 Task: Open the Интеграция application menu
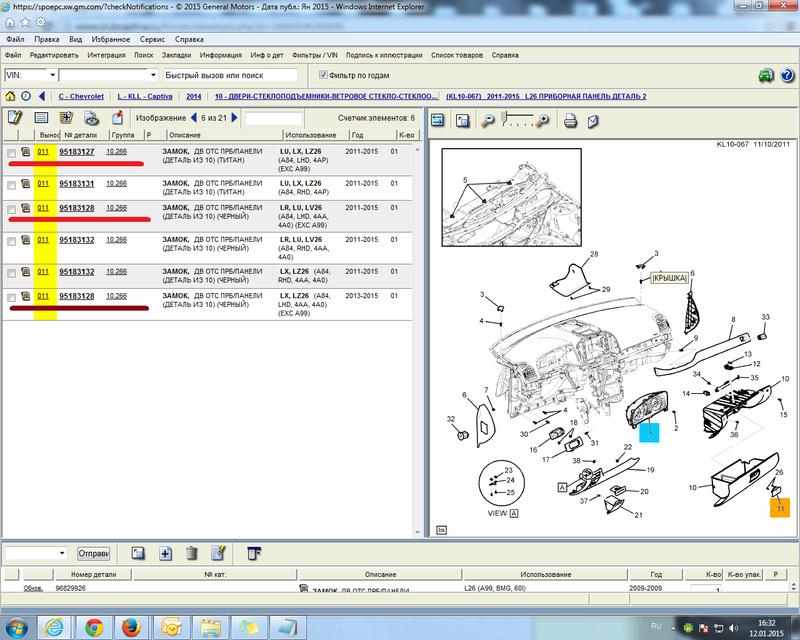click(106, 55)
